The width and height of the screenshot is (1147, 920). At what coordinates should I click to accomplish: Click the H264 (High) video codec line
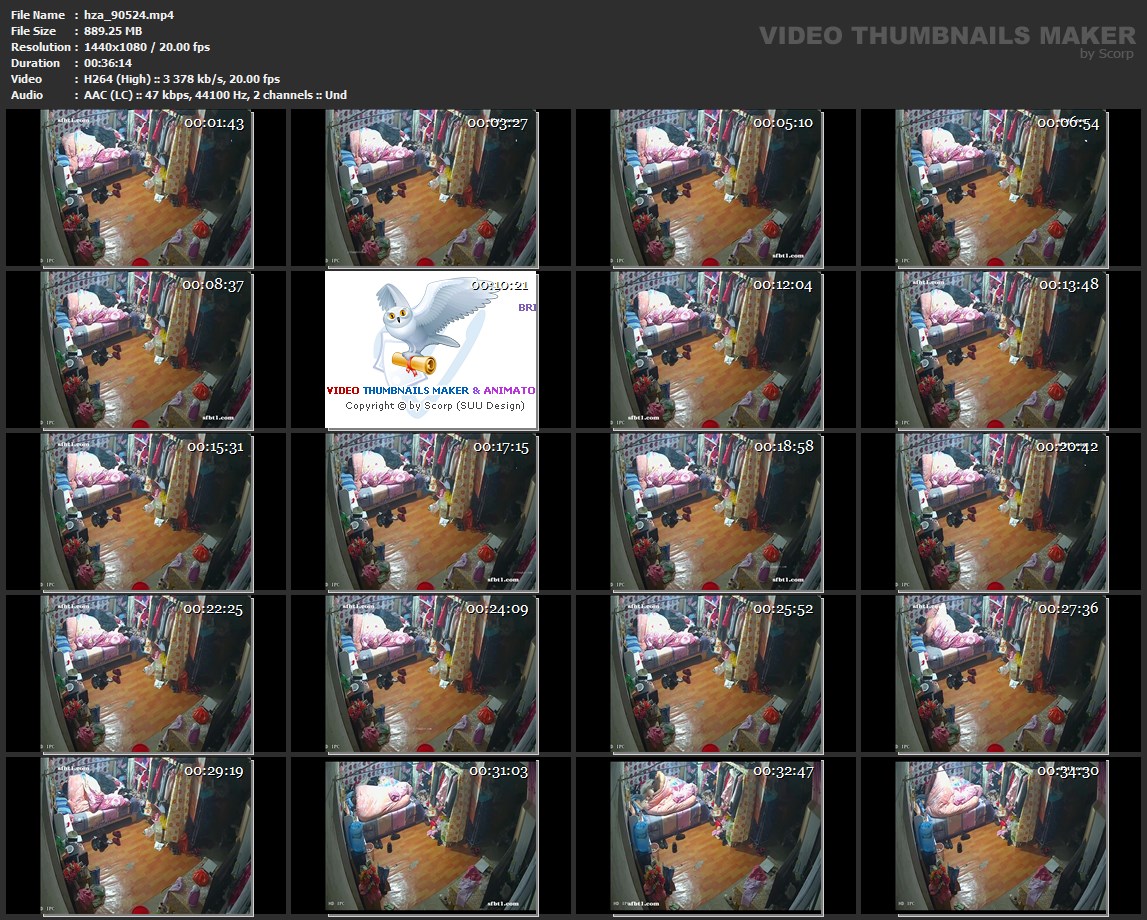[x=181, y=79]
